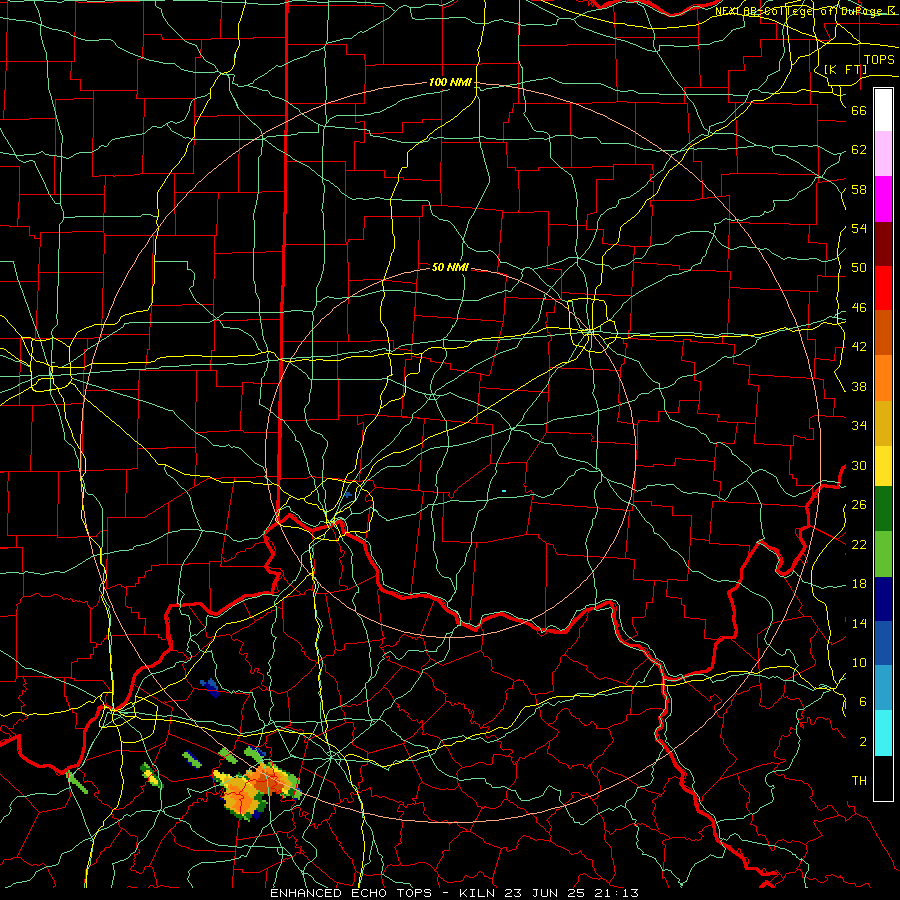Viewport: 900px width, 900px height.
Task: Click the legend value "42"
Action: click(859, 347)
